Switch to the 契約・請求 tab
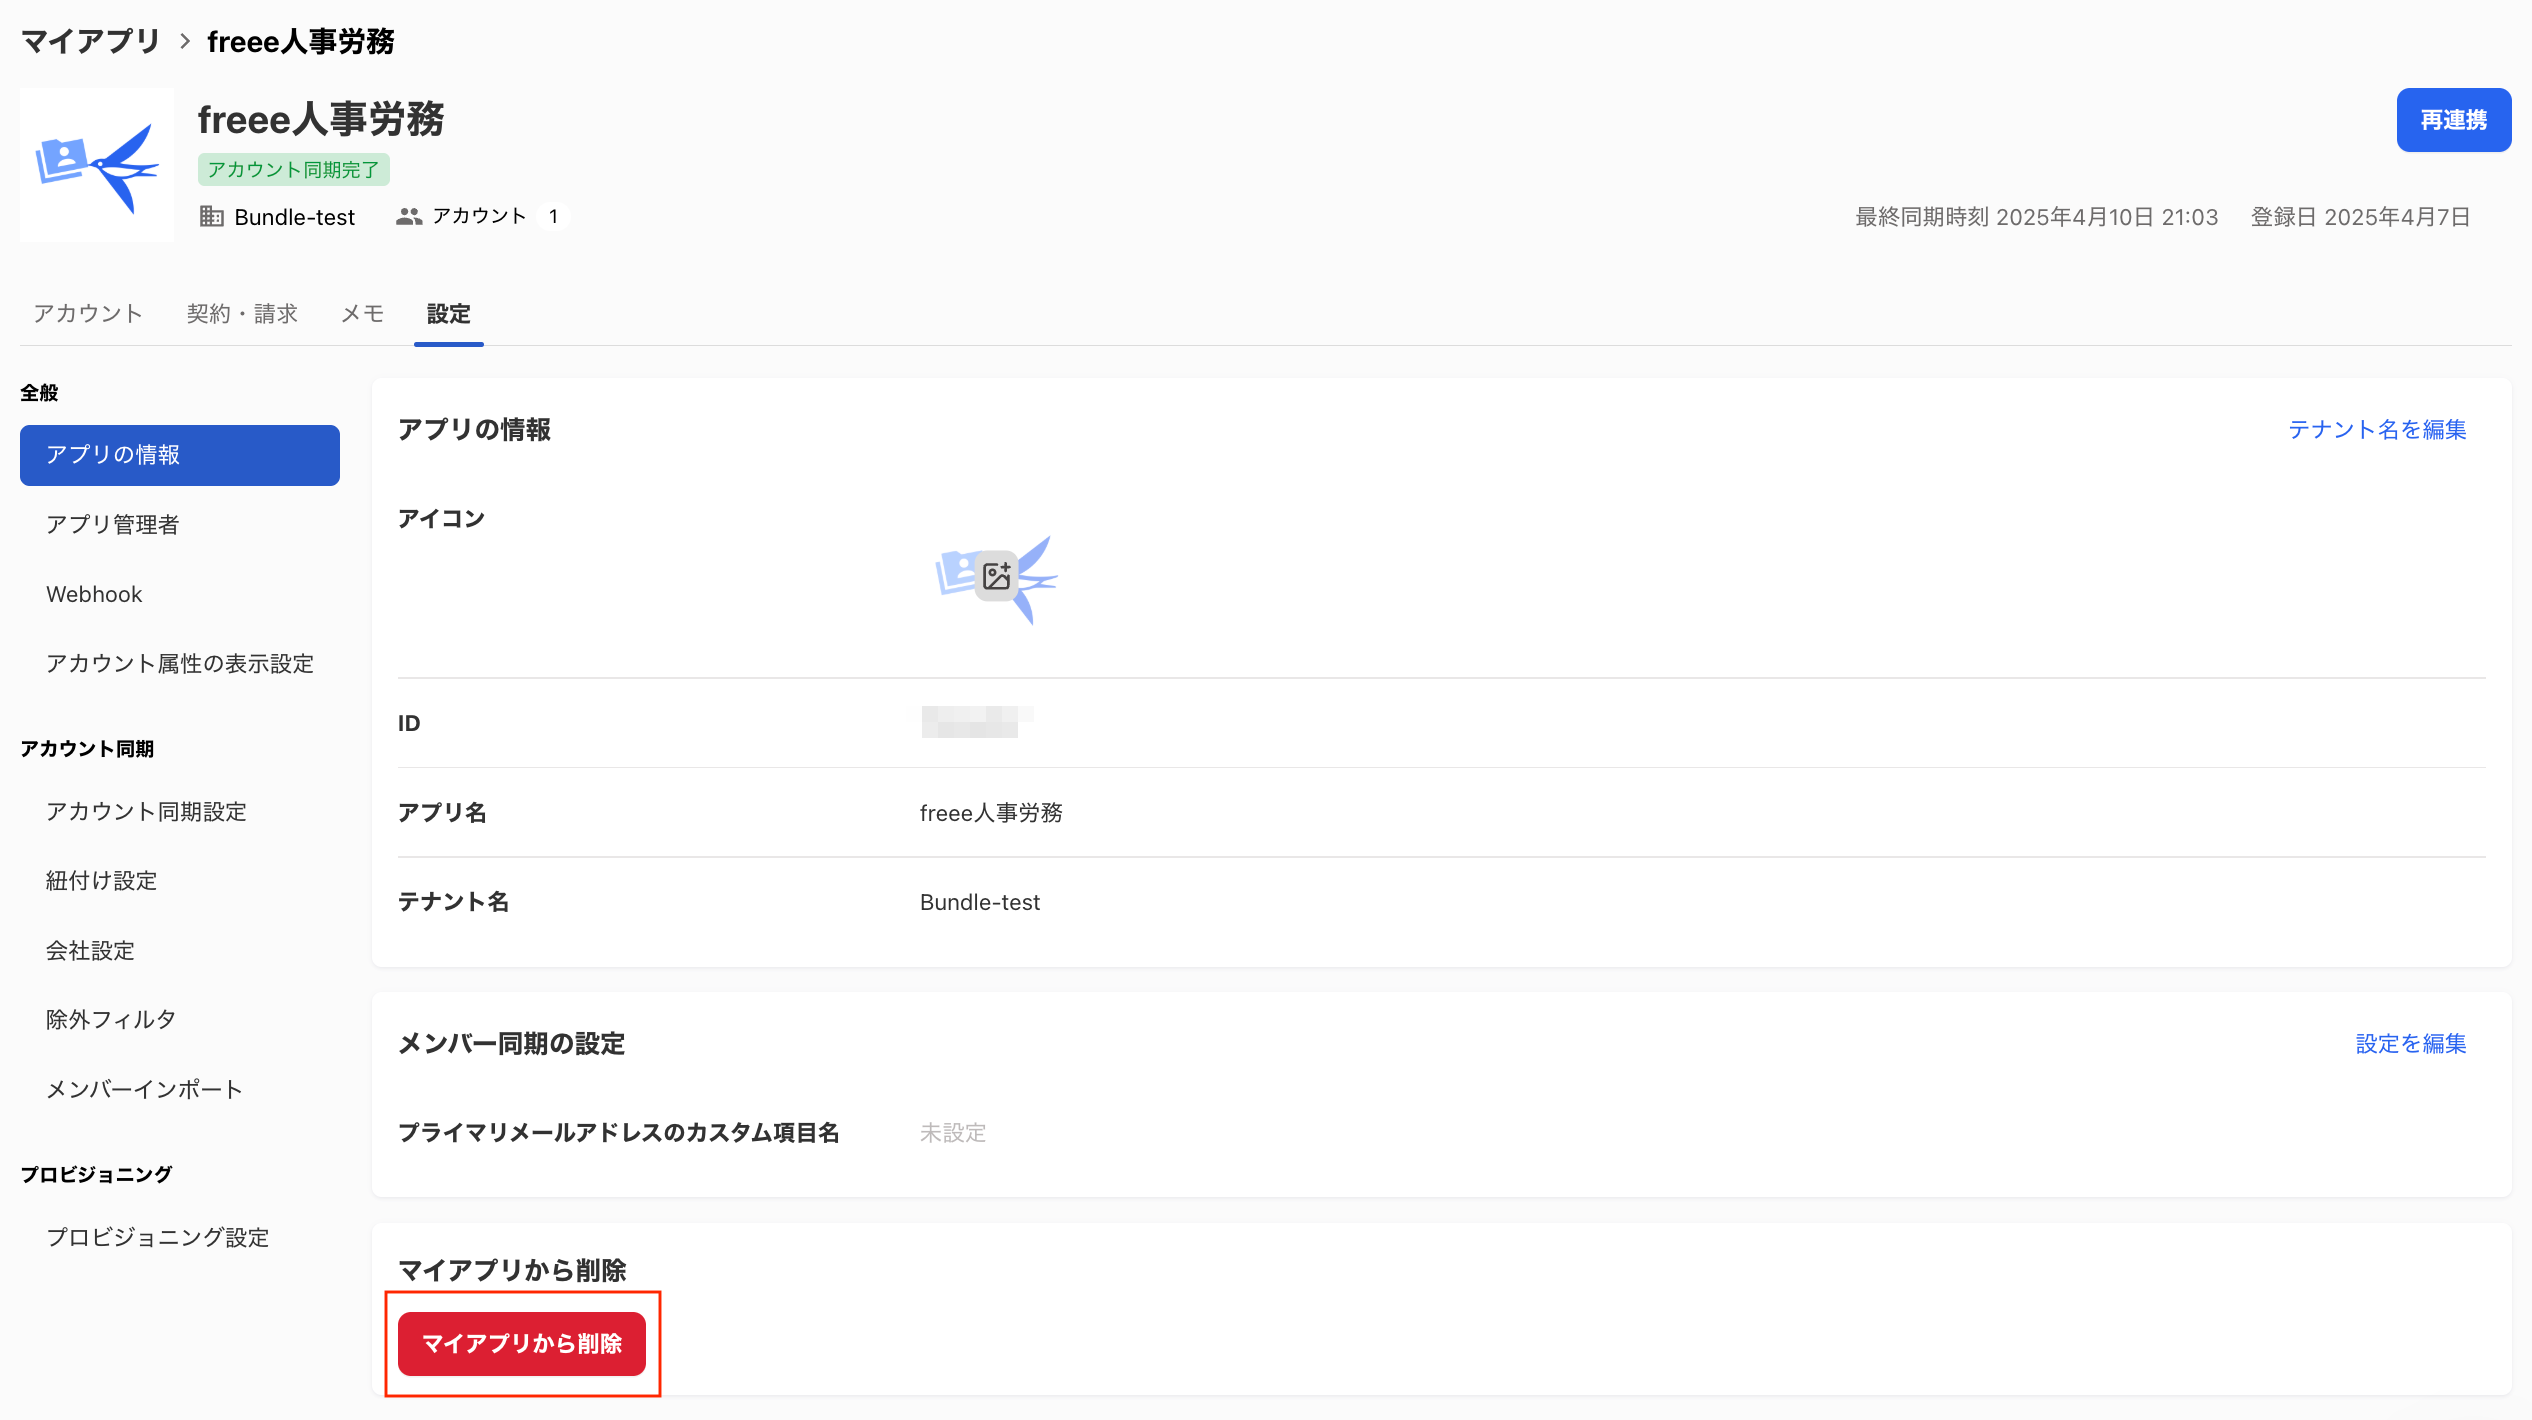This screenshot has height=1420, width=2532. tap(242, 314)
